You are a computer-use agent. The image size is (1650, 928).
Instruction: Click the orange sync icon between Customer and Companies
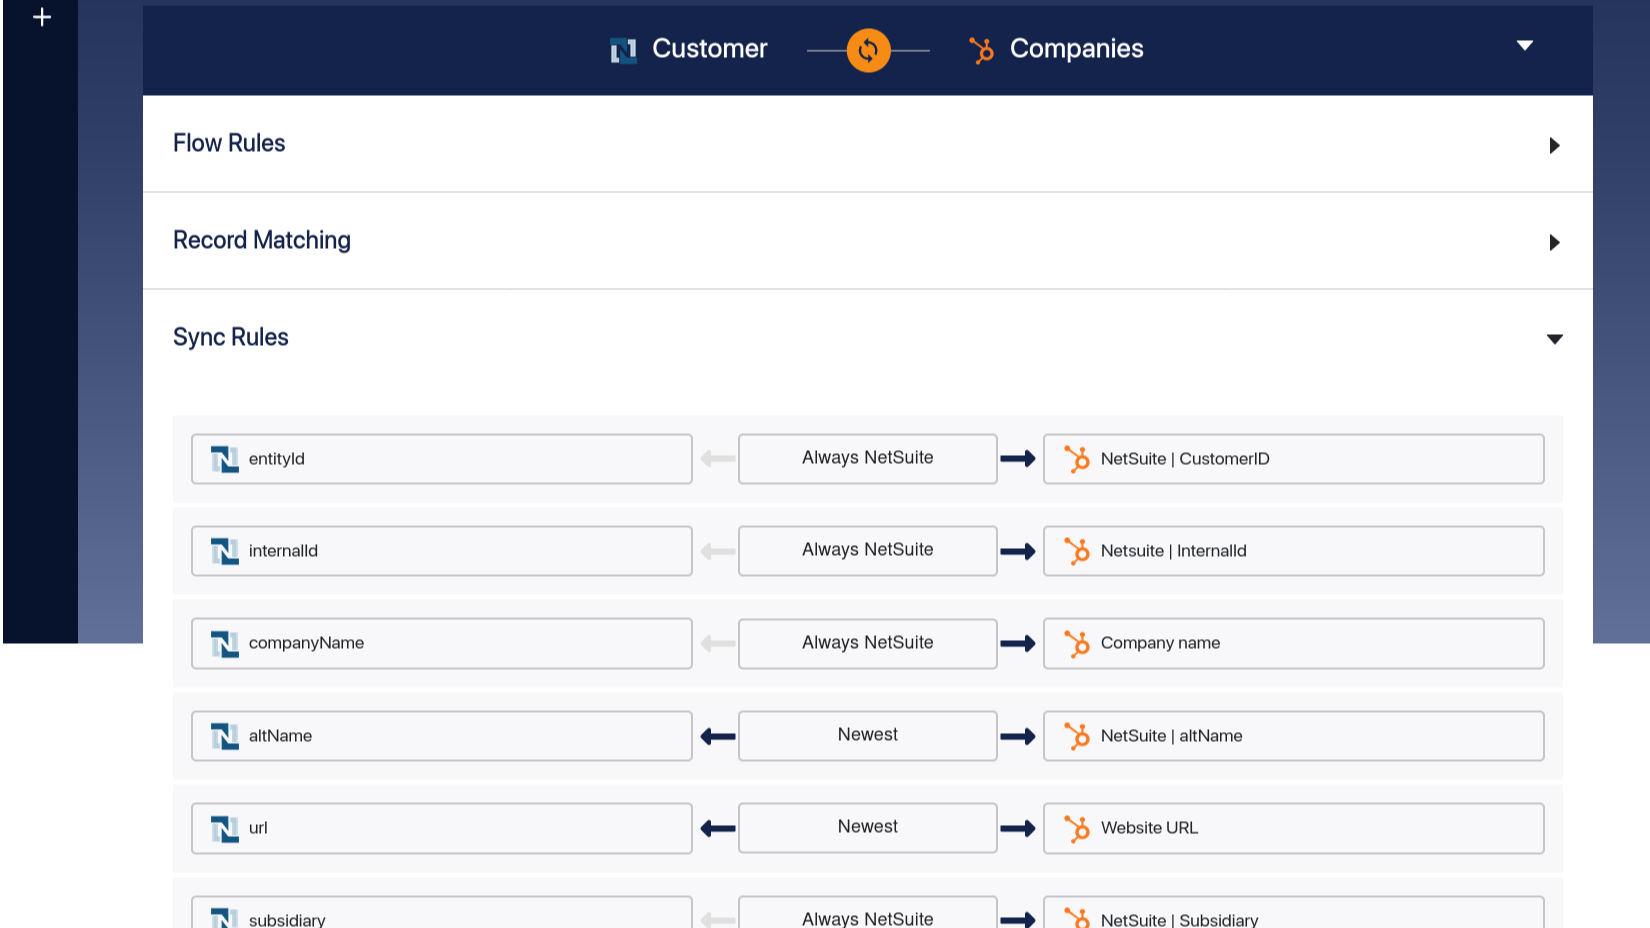[x=866, y=49]
